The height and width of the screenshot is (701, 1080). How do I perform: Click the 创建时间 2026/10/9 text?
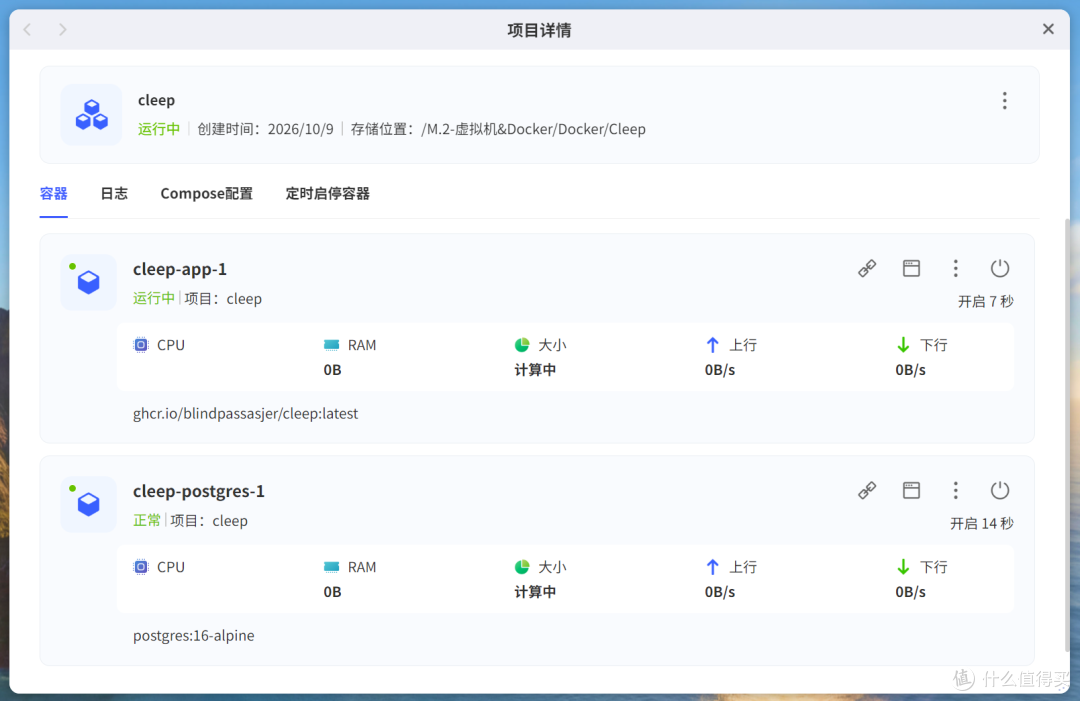tap(265, 129)
